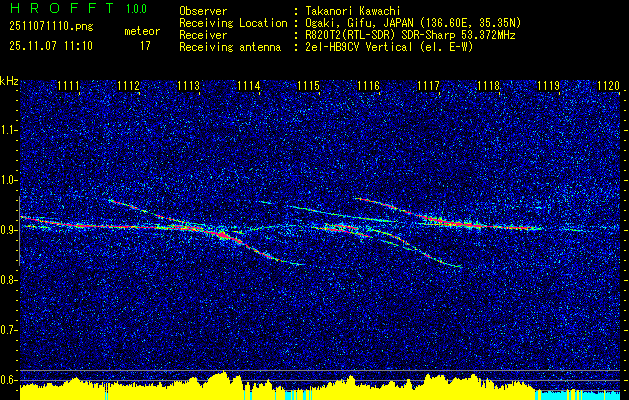
Task: Click the 0.8 frequency axis label
Action: (x=8, y=280)
